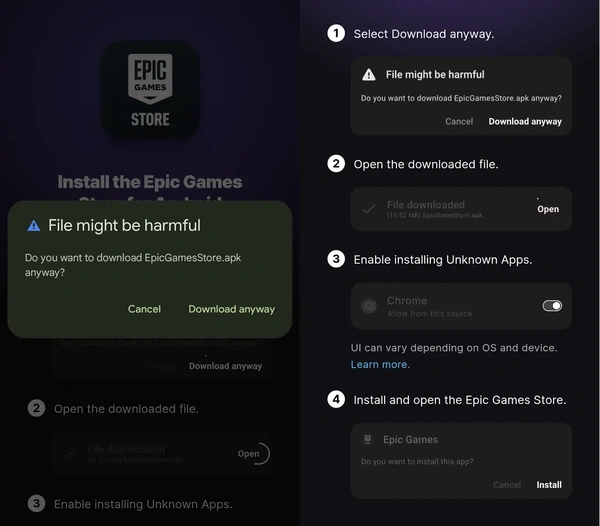This screenshot has width=600, height=526.
Task: Click the step 1 number badge
Action: coord(337,34)
